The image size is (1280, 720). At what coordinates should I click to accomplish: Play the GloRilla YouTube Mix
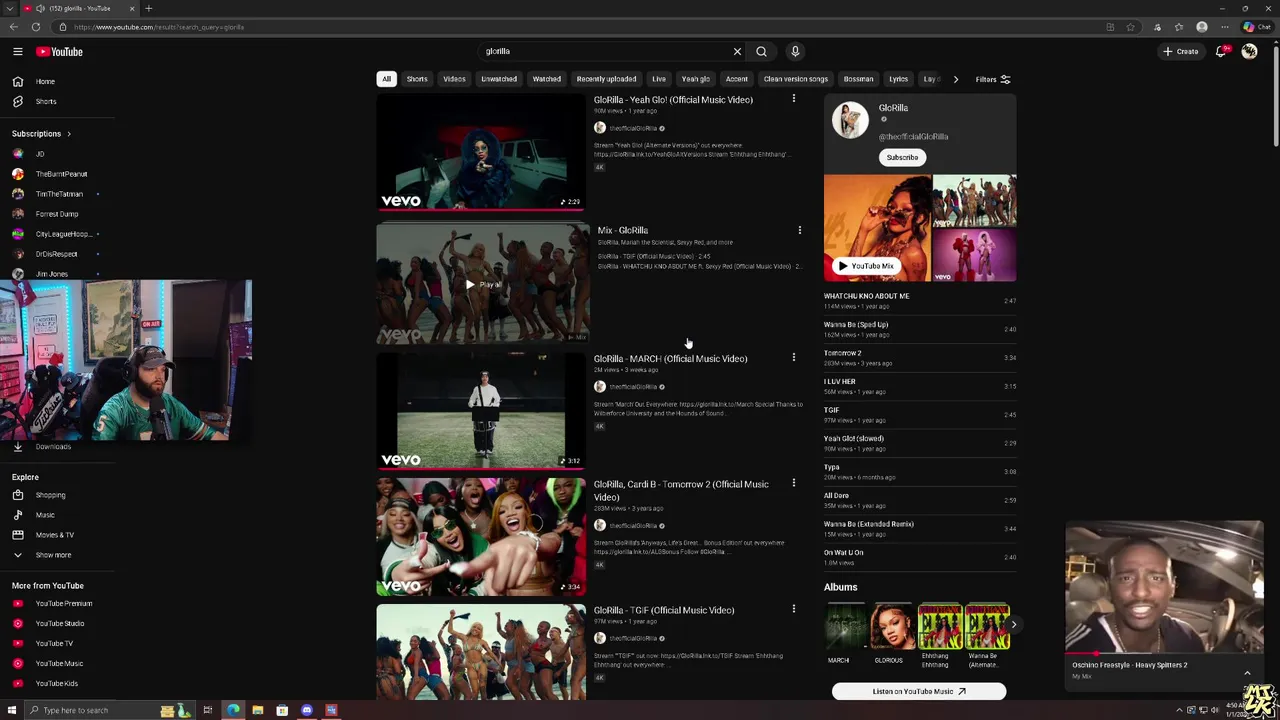click(866, 266)
